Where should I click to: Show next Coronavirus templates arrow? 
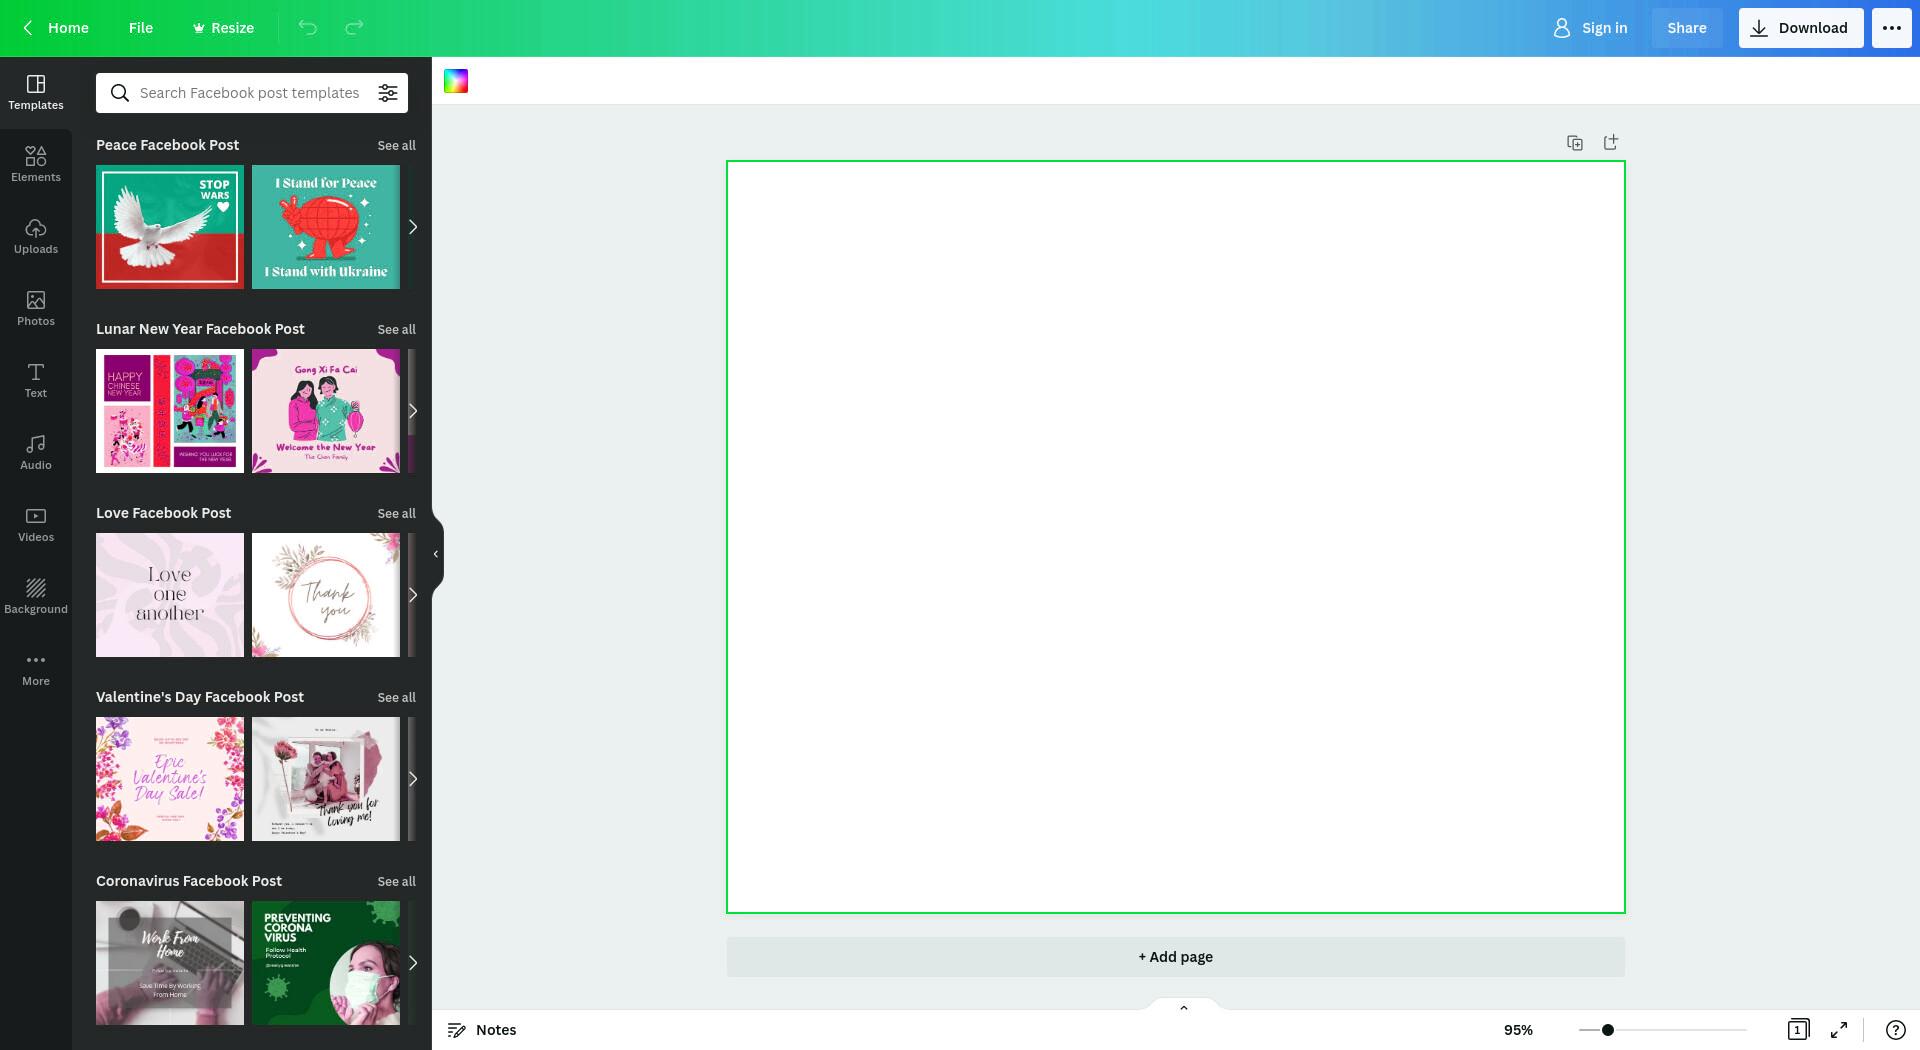click(x=412, y=963)
